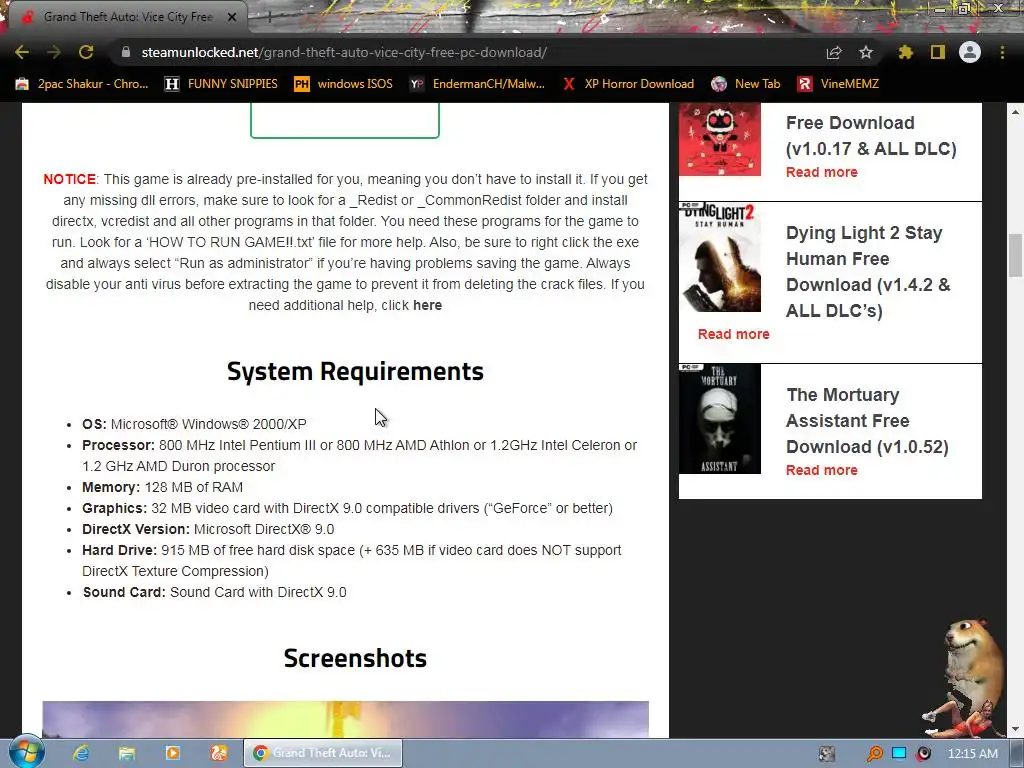Click Read more under The Mortuary Assistant

(822, 470)
